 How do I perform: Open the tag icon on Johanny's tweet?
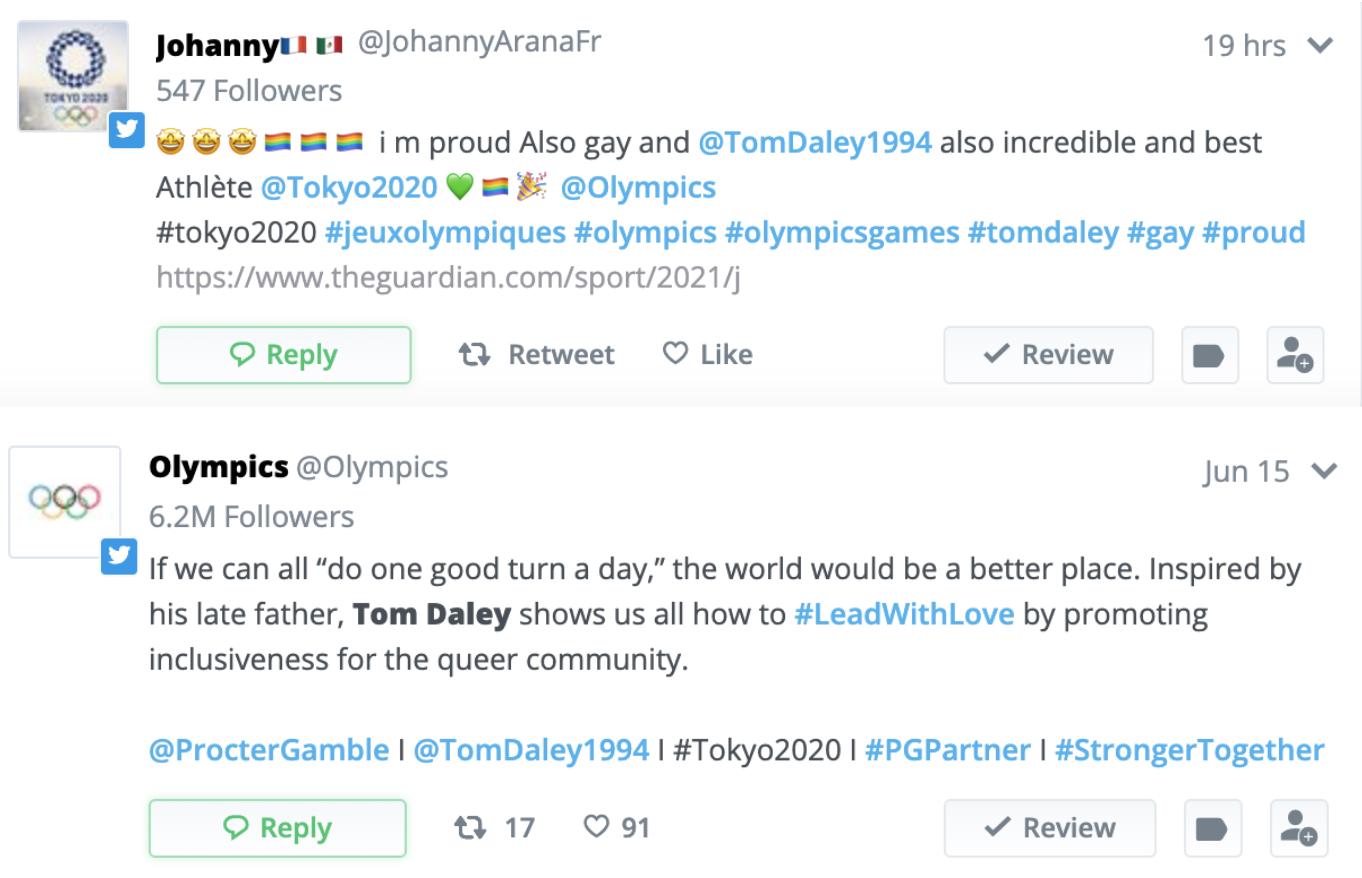(x=1210, y=354)
